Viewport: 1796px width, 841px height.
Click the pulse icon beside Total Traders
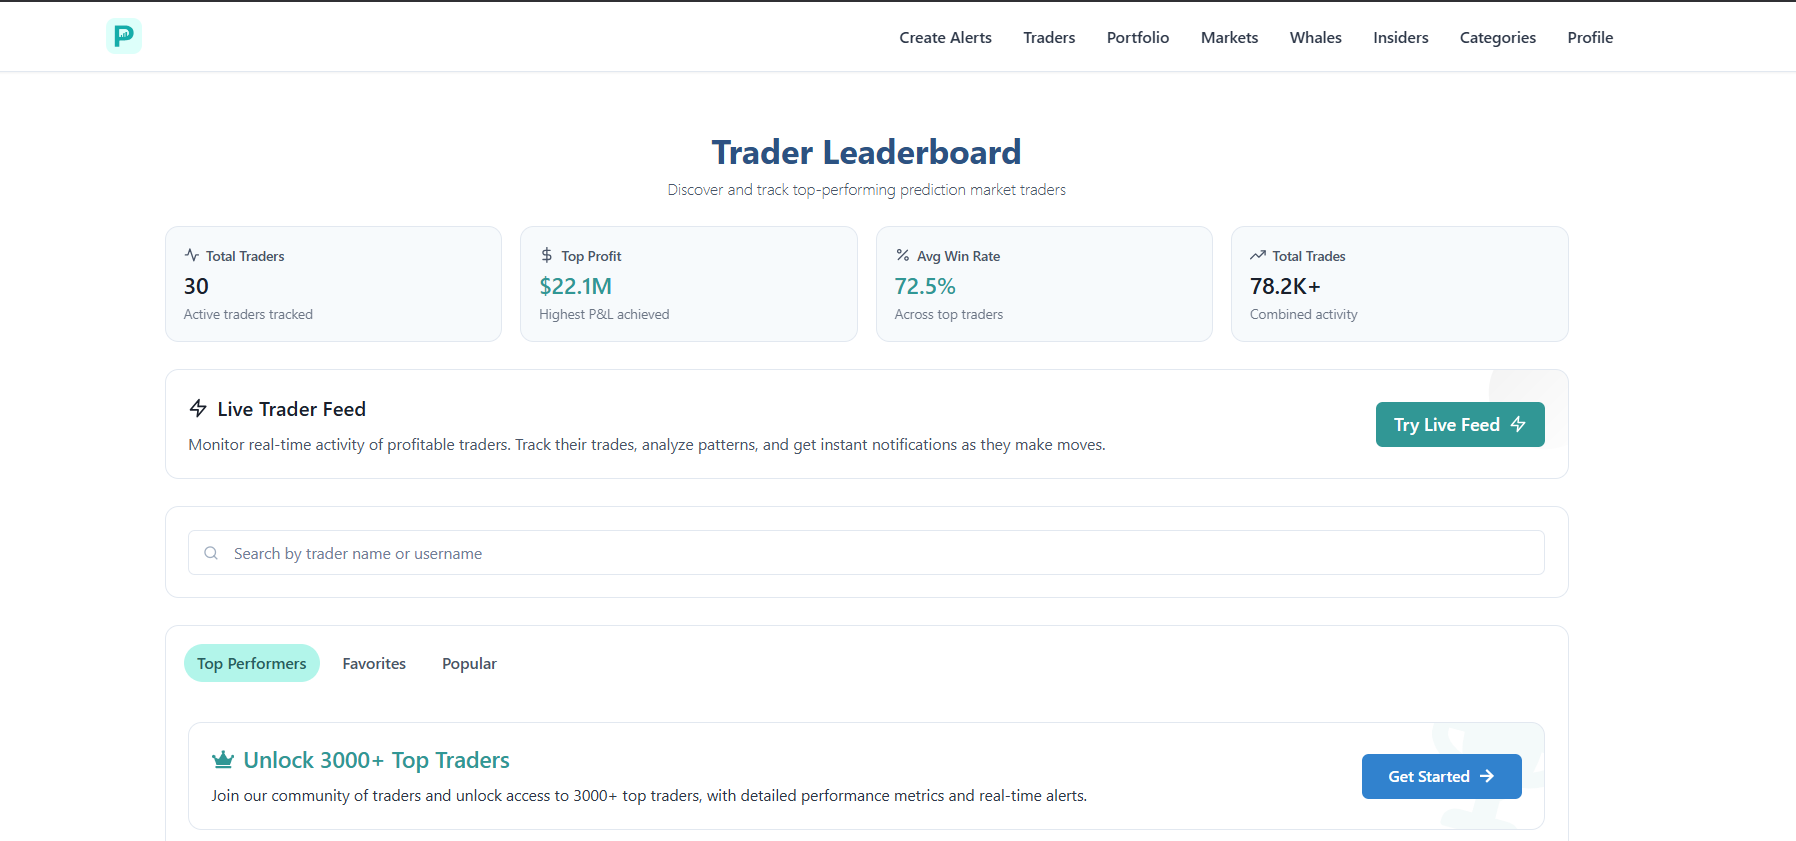(x=192, y=256)
